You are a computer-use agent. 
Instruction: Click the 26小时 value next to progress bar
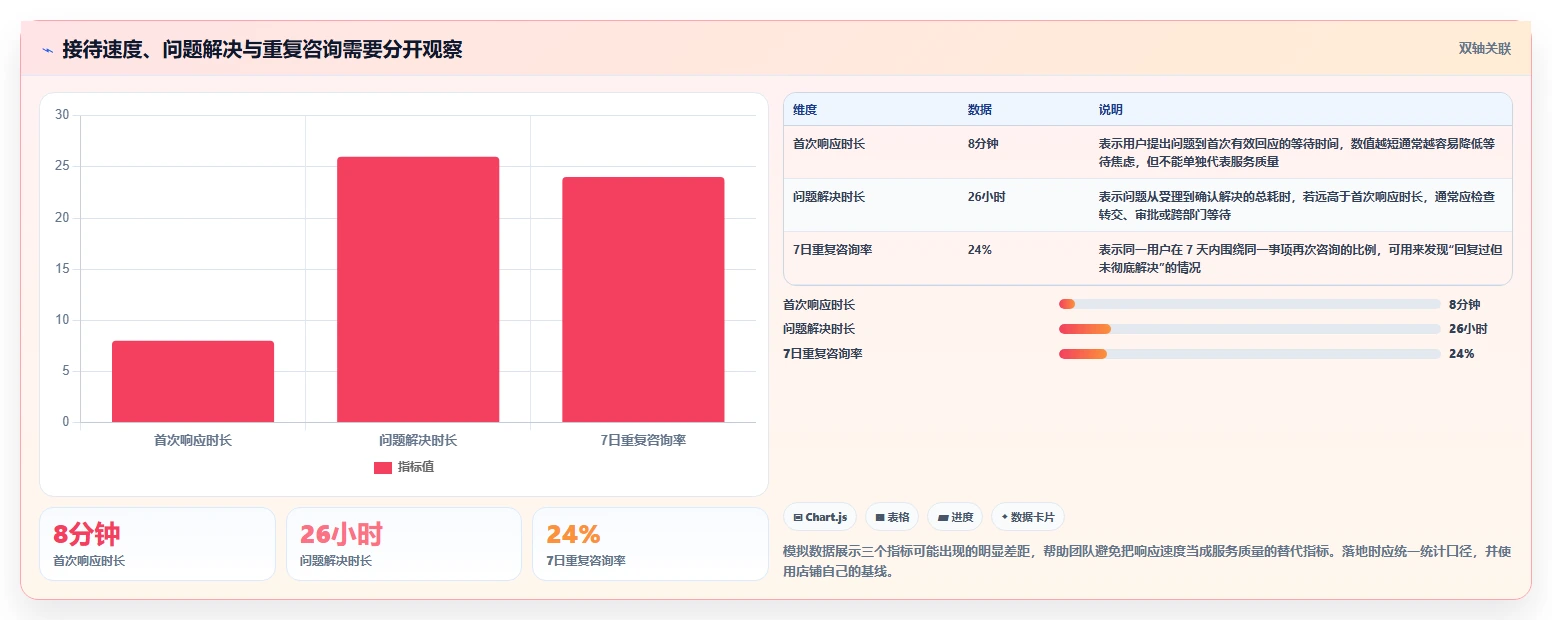(1467, 329)
